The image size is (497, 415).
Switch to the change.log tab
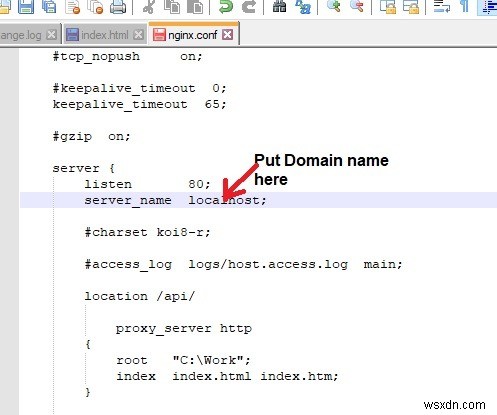(21, 35)
